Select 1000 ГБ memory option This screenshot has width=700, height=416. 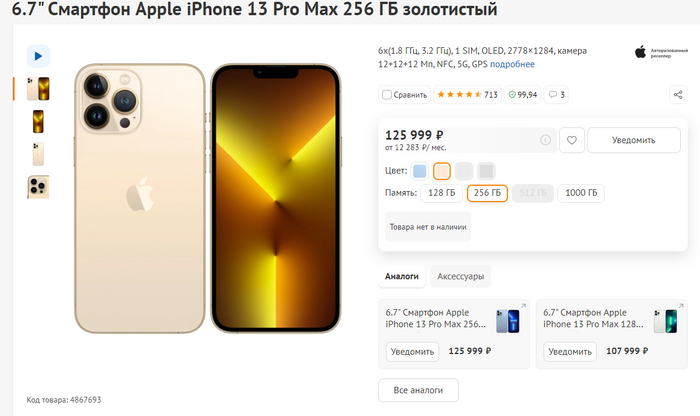581,193
